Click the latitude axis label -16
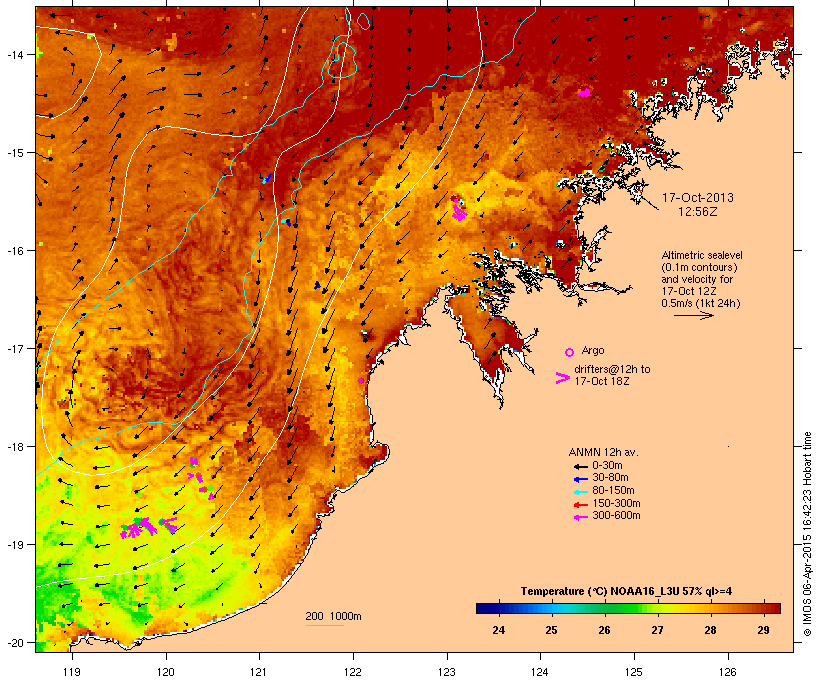 pos(14,251)
